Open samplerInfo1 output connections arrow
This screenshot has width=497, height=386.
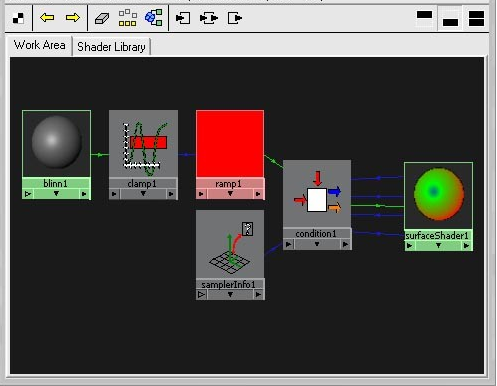click(258, 294)
